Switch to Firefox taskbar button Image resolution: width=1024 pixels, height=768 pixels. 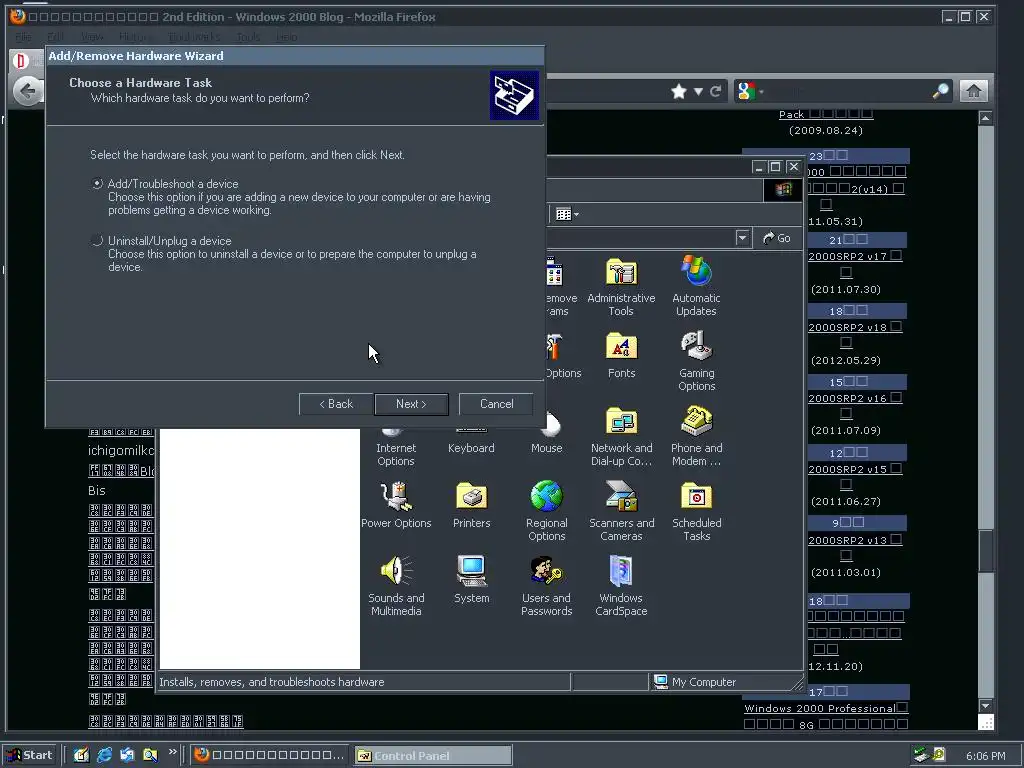pyautogui.click(x=269, y=755)
